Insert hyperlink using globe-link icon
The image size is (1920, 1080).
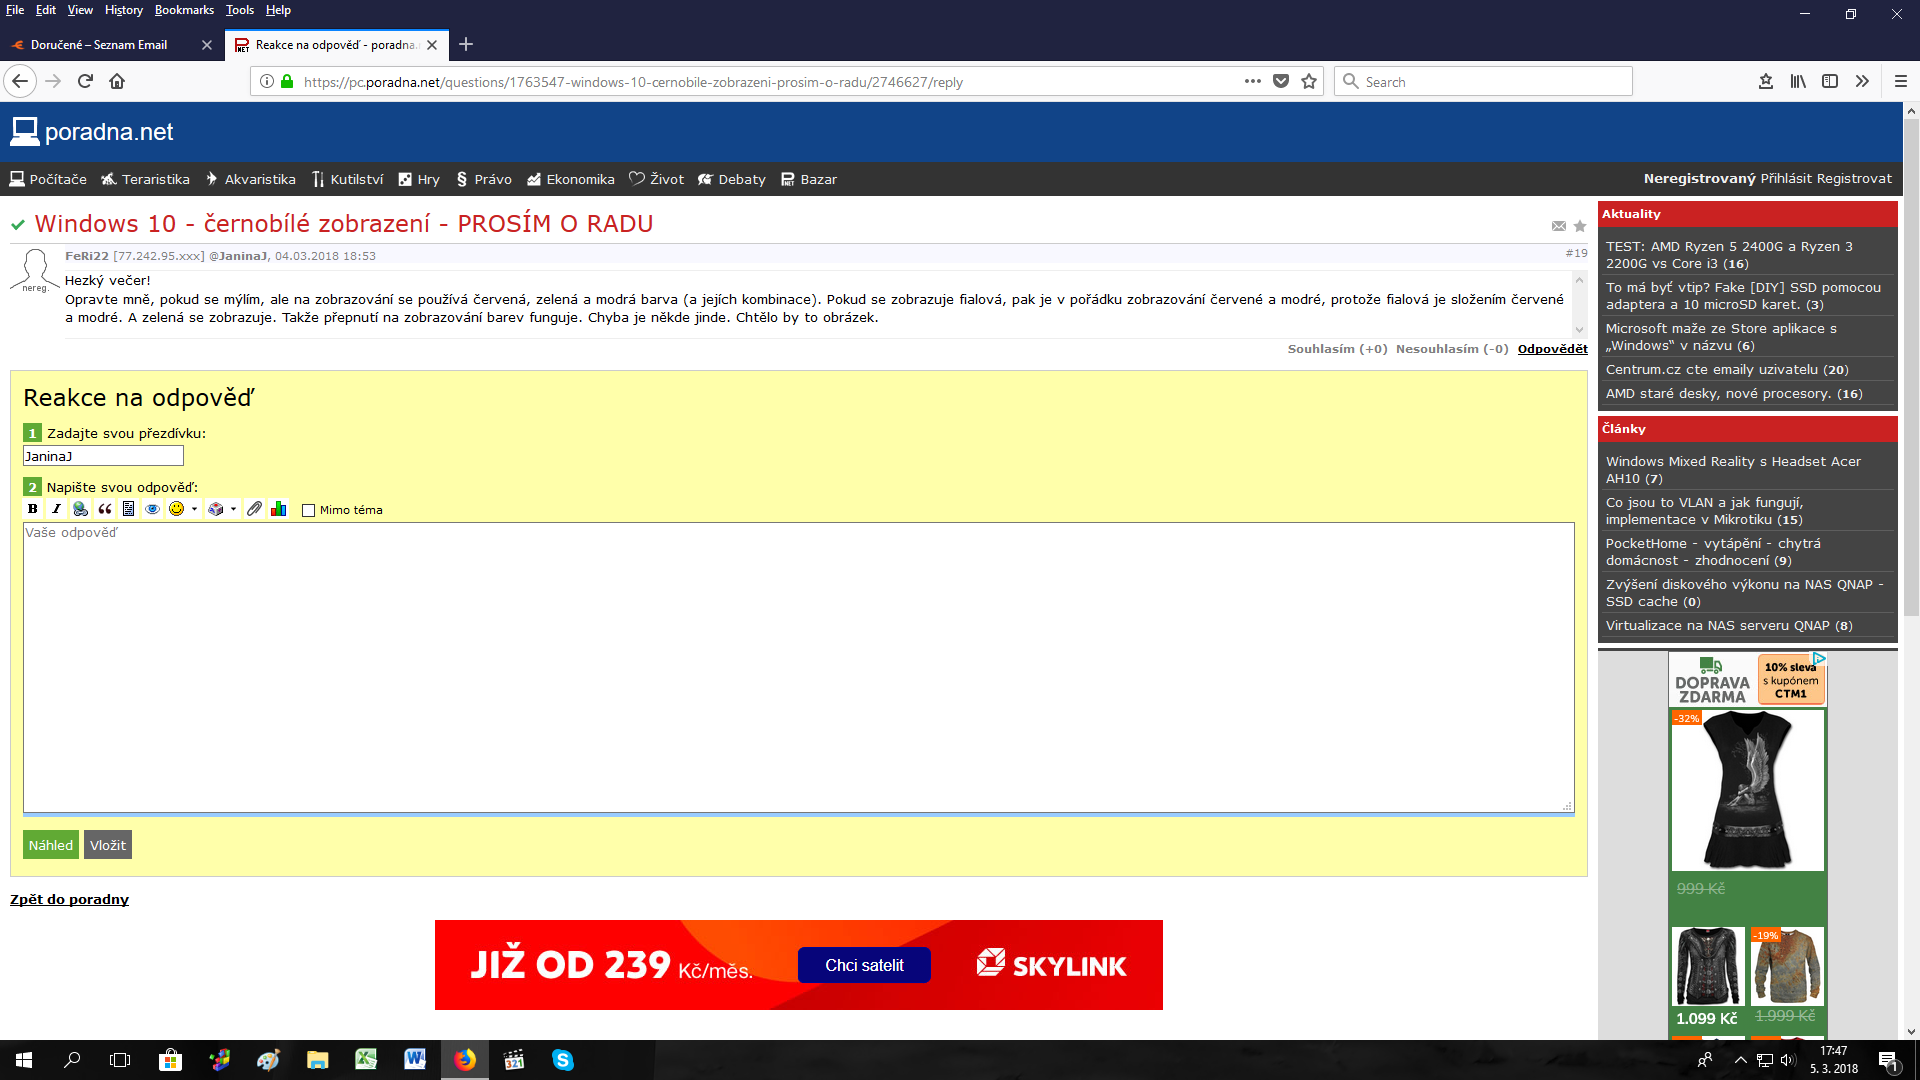(81, 509)
